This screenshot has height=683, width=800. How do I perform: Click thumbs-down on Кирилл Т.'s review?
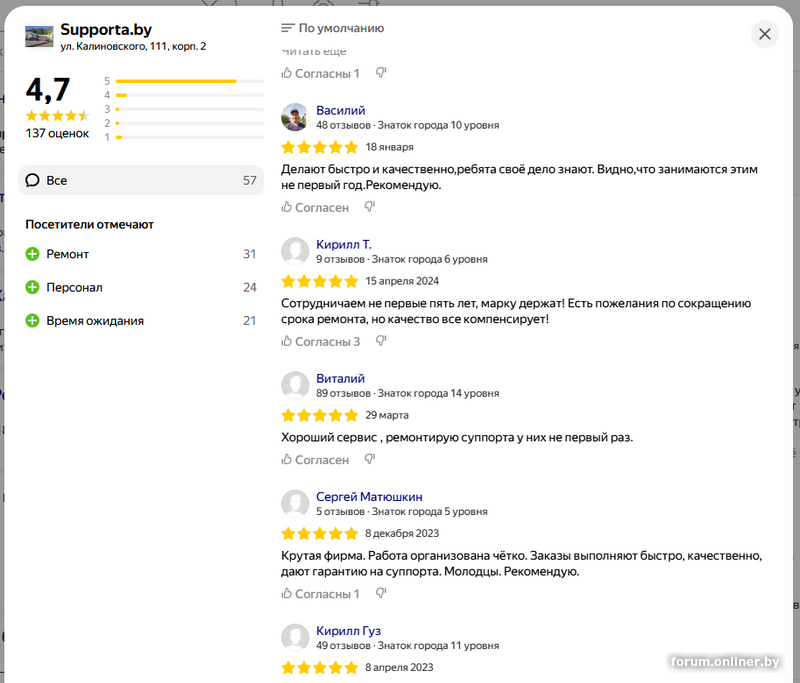click(380, 341)
